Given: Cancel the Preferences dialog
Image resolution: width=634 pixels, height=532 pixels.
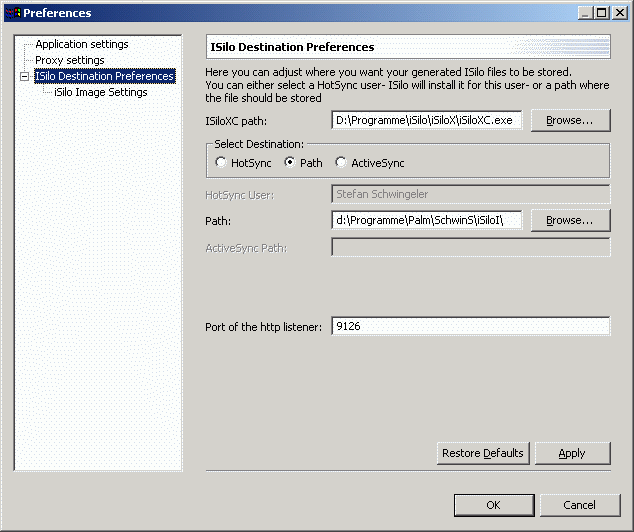Looking at the screenshot, I should click(580, 505).
